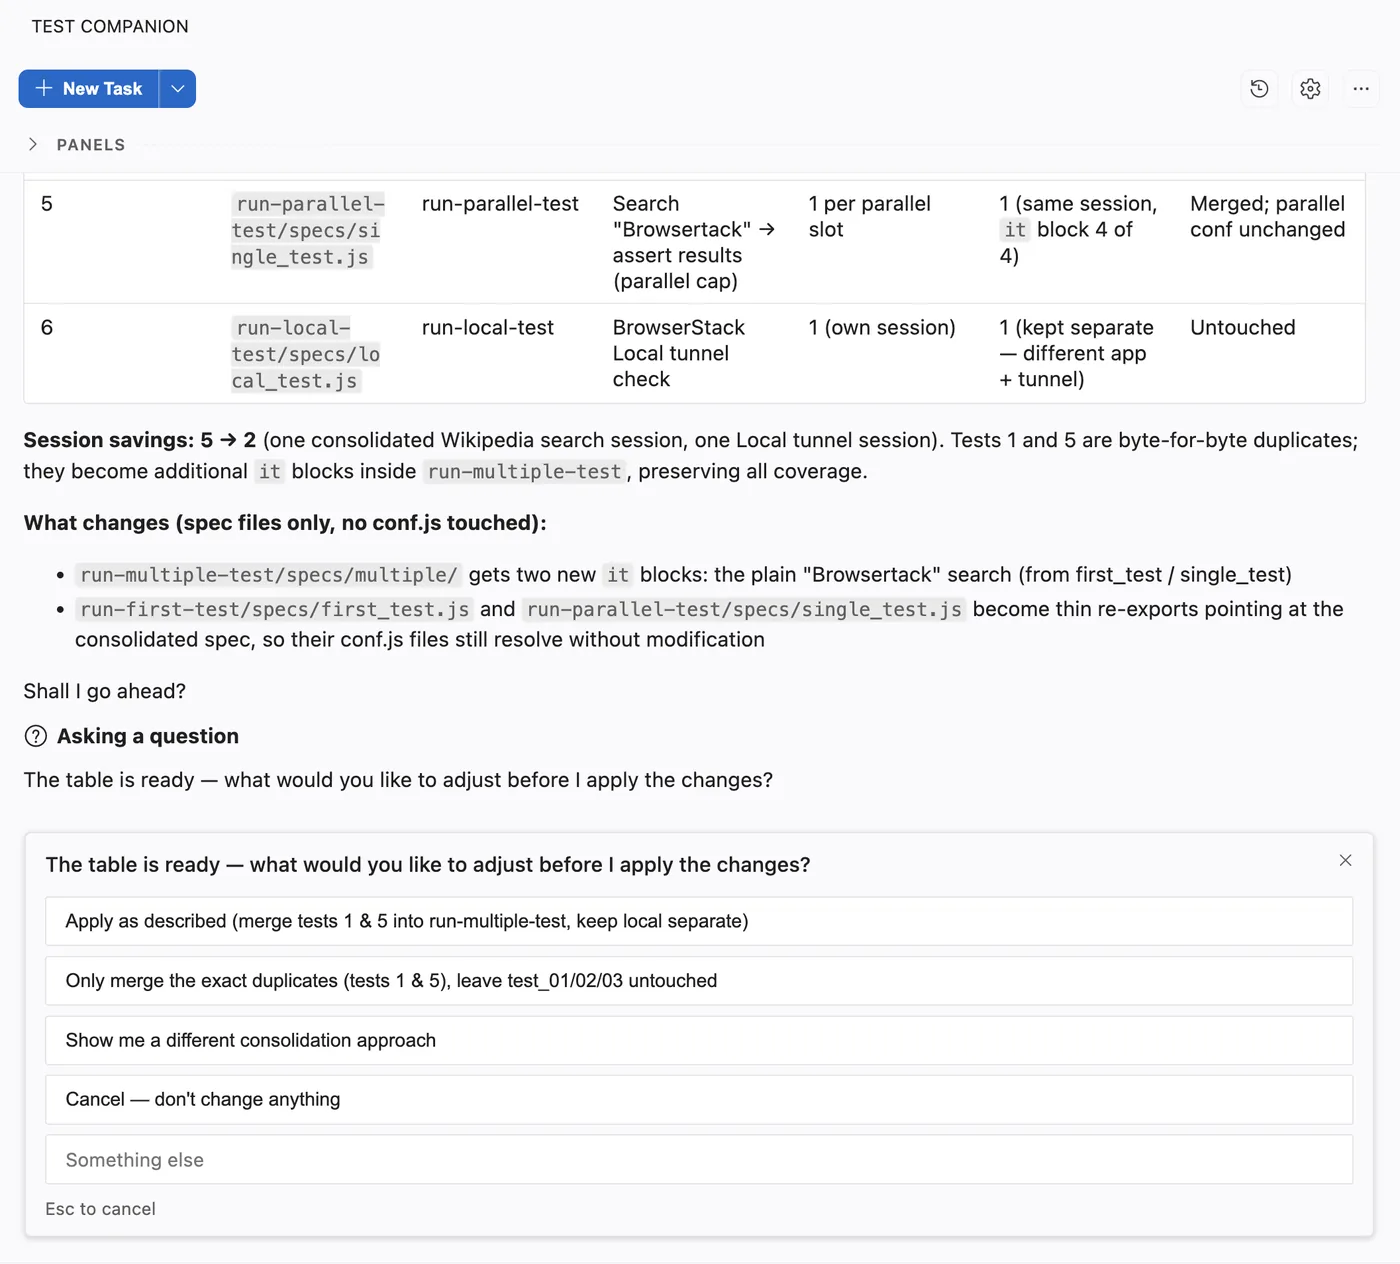Focus the "Something else" input field
Viewport: 1400px width, 1264px height.
(x=699, y=1160)
